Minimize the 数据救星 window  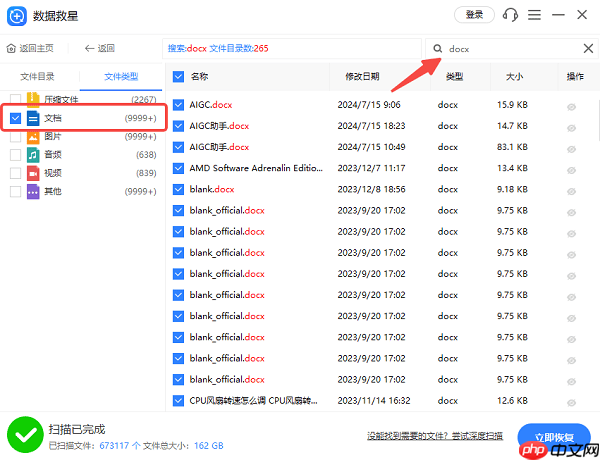(x=558, y=15)
